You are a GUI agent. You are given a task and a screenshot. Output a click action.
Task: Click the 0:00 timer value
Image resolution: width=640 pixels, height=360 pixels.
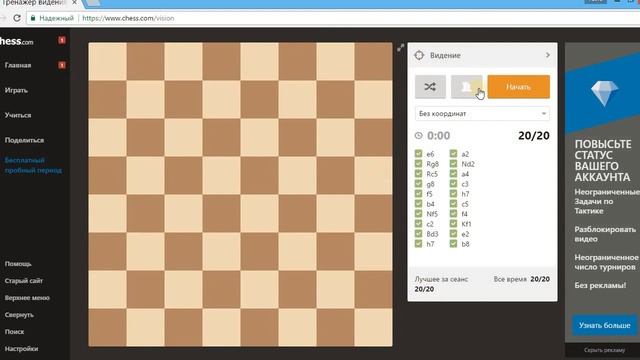click(x=438, y=136)
